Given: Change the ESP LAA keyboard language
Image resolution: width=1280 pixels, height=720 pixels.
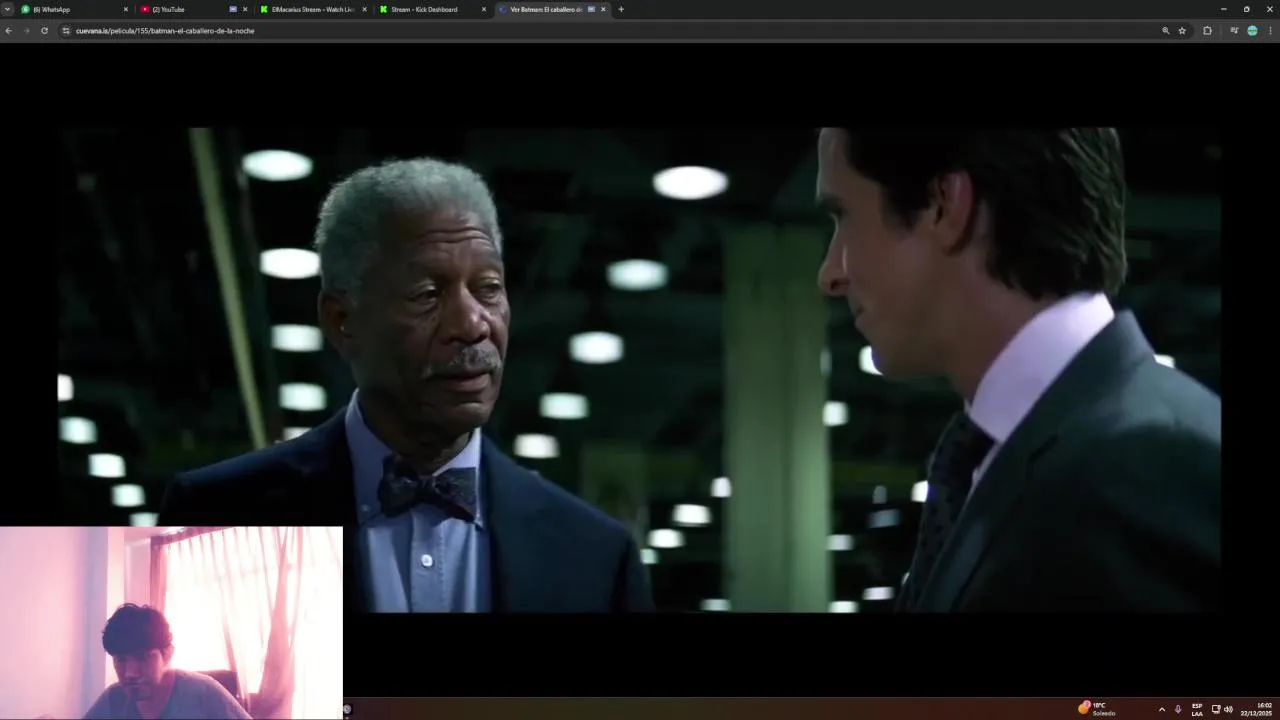Looking at the screenshot, I should (1197, 709).
